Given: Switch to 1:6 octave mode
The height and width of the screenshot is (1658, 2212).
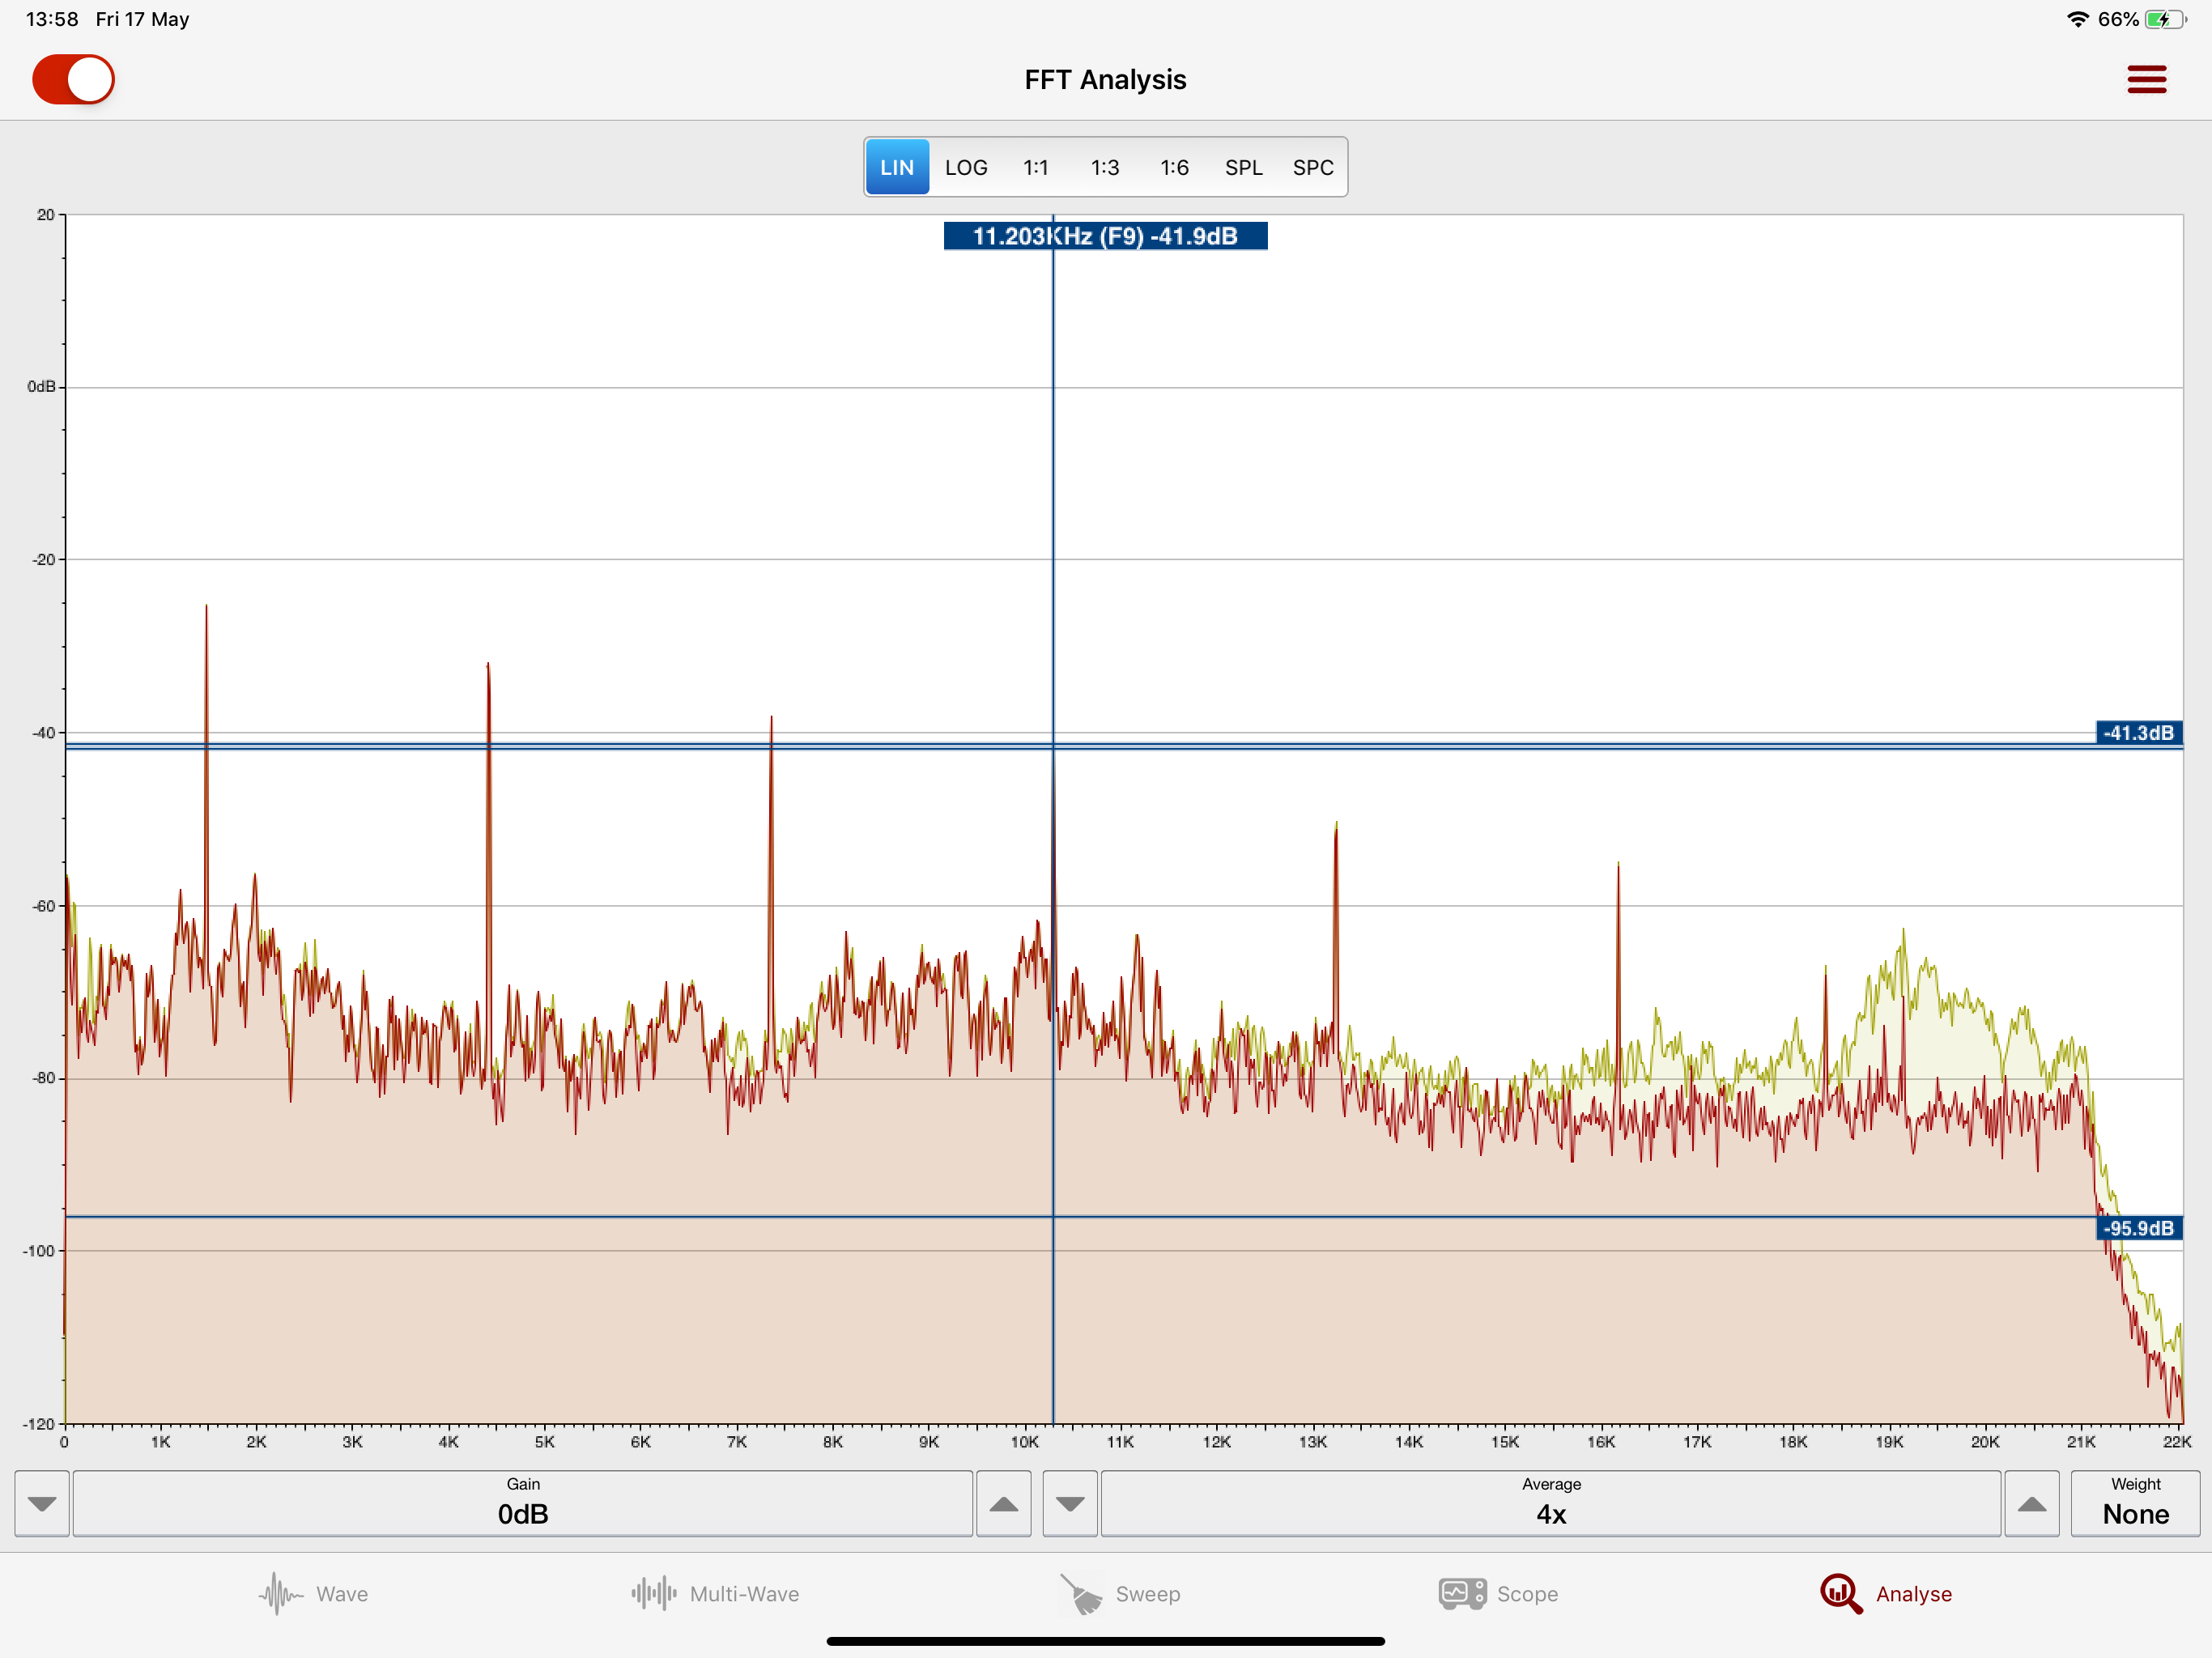Looking at the screenshot, I should [1174, 167].
